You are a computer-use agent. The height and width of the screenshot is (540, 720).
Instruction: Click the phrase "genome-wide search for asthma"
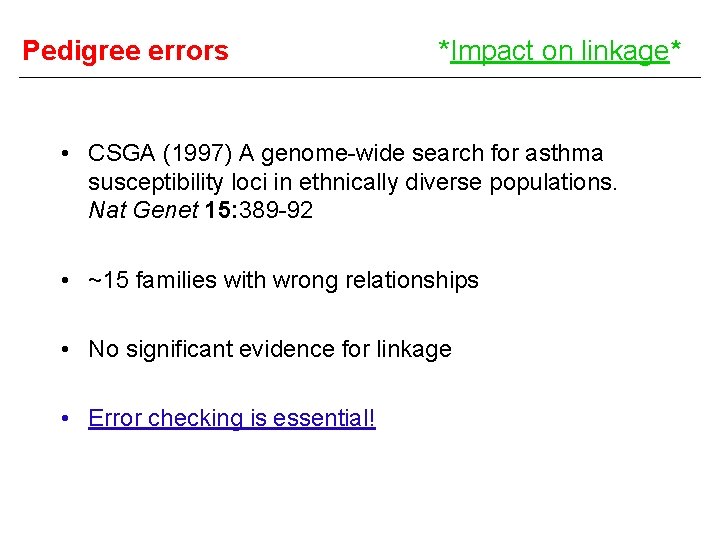coord(432,153)
